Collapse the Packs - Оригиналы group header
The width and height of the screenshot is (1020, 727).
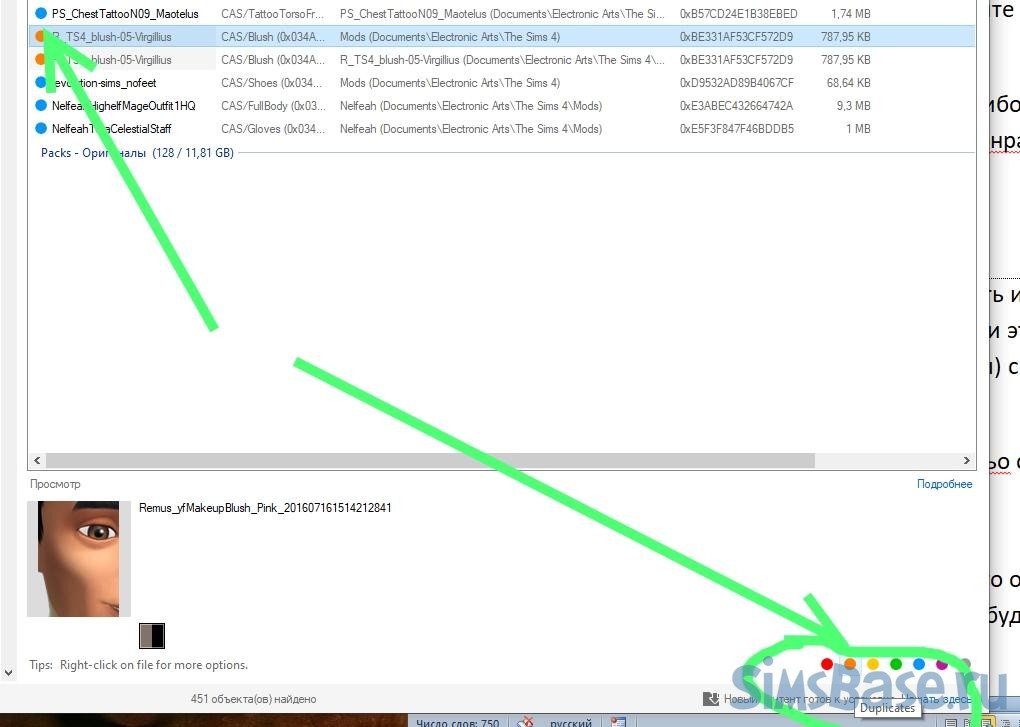(x=136, y=153)
